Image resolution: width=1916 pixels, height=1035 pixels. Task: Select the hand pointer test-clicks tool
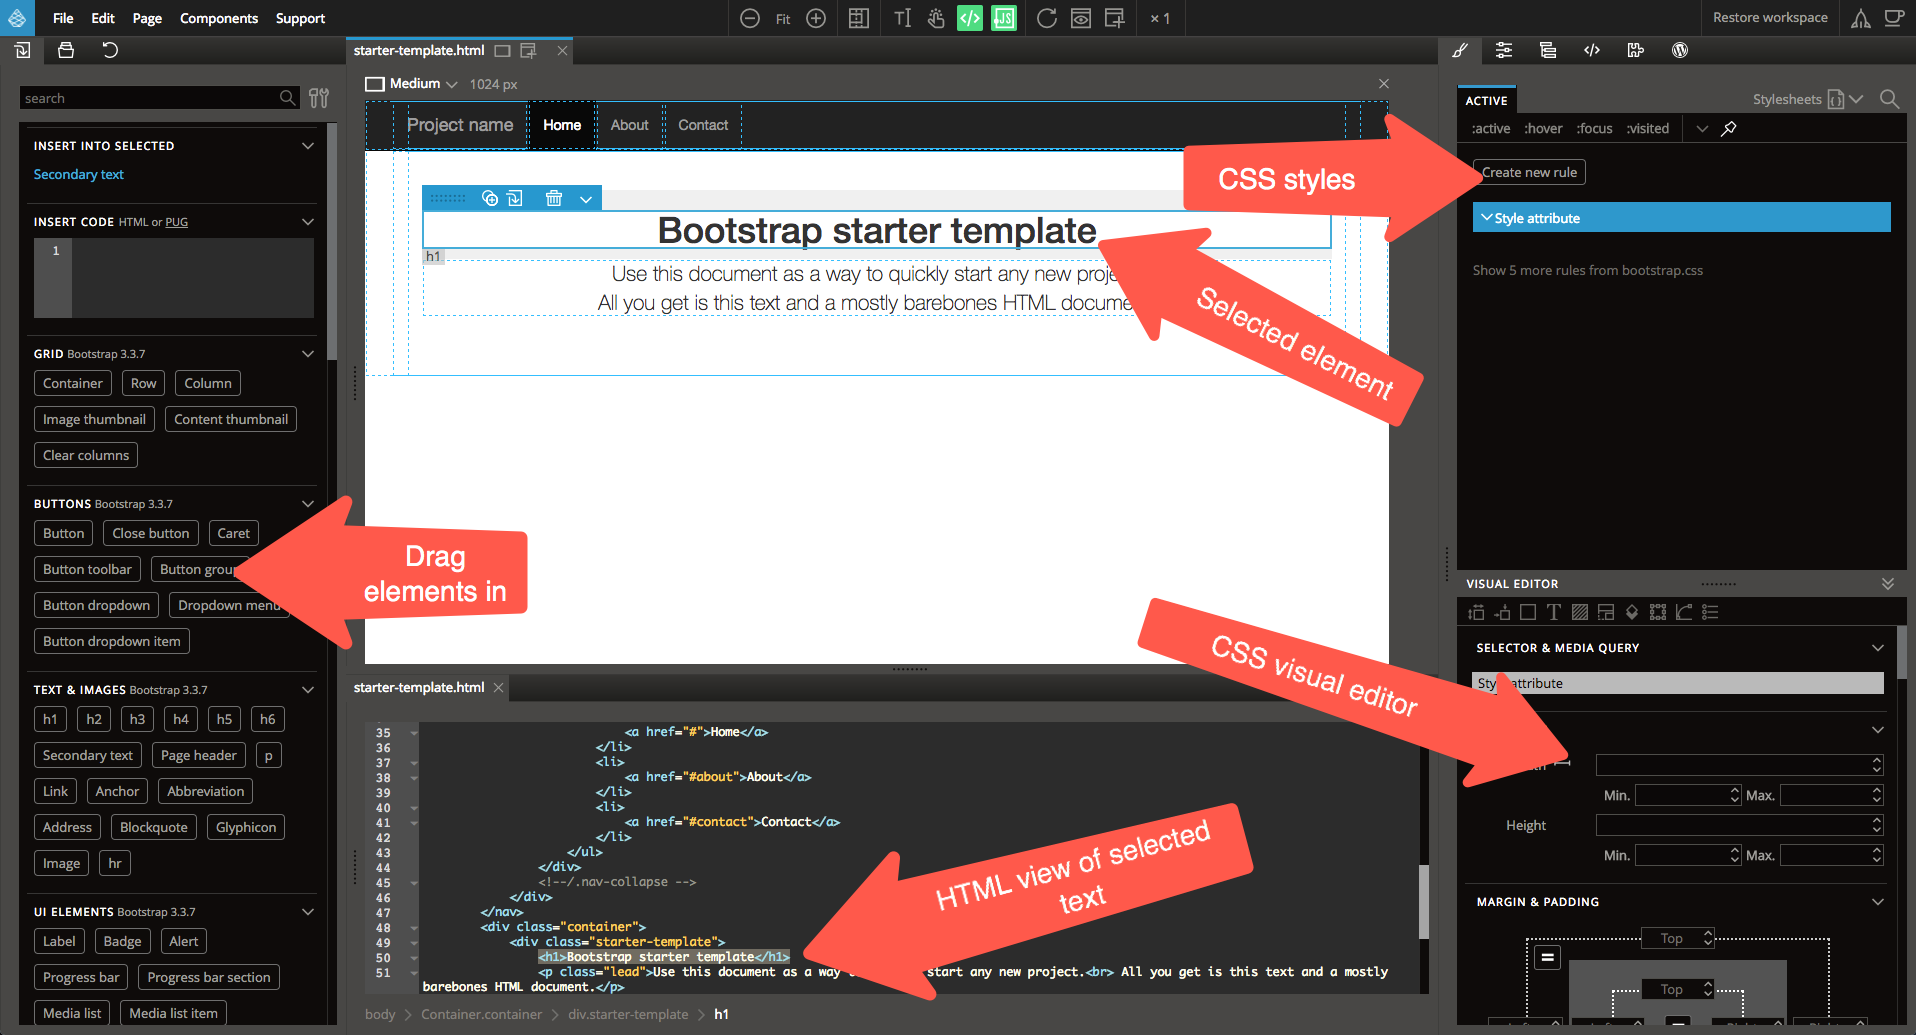pyautogui.click(x=936, y=18)
